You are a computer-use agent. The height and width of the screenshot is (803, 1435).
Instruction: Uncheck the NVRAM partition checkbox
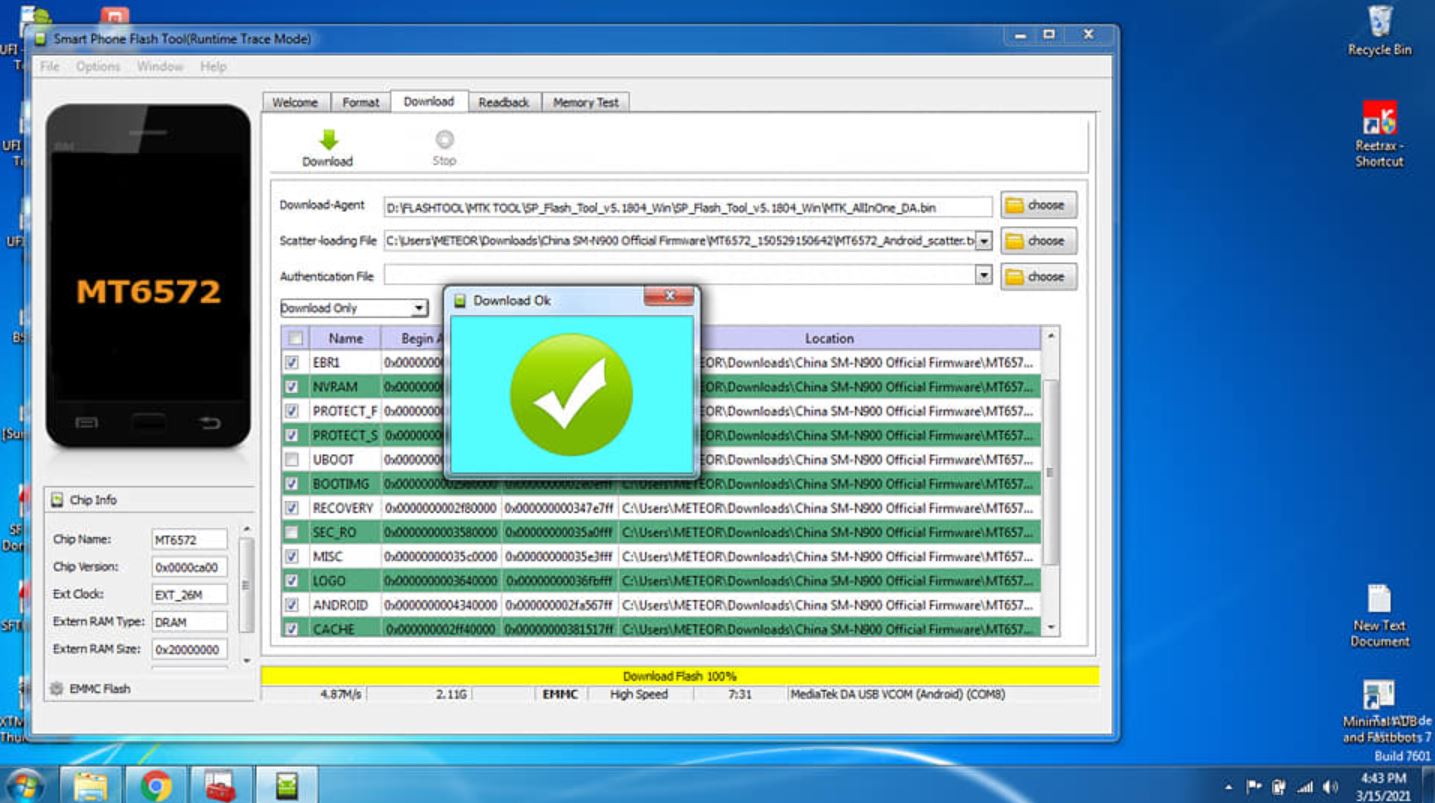click(292, 387)
